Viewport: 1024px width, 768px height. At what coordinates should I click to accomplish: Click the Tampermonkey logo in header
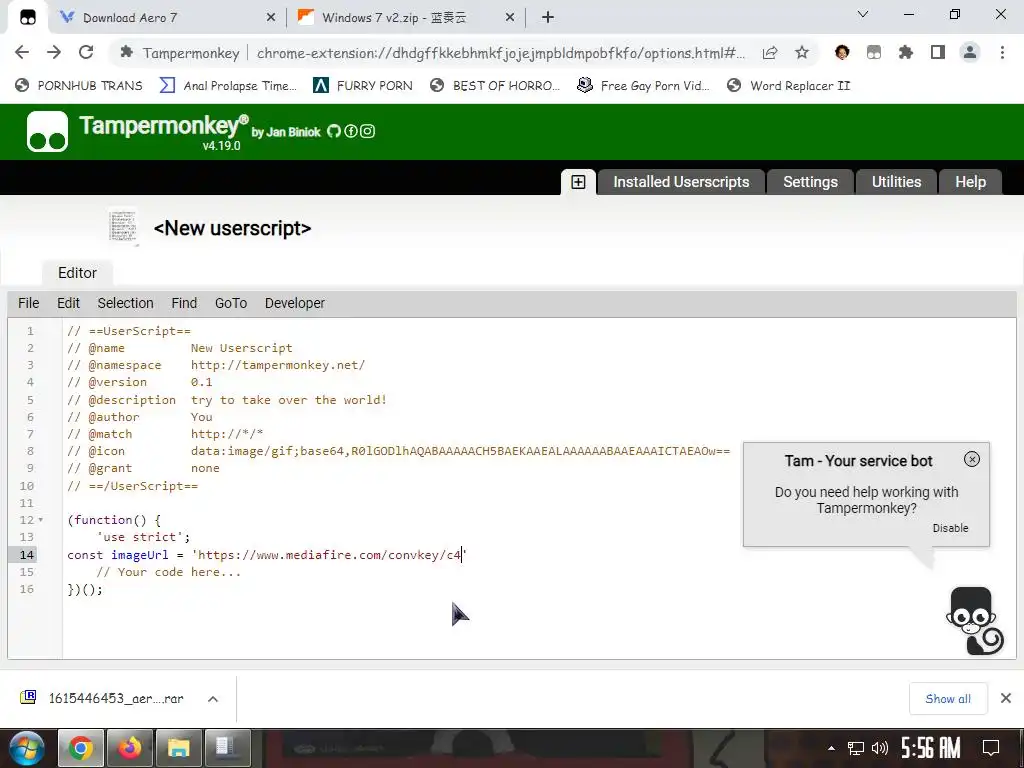(47, 131)
